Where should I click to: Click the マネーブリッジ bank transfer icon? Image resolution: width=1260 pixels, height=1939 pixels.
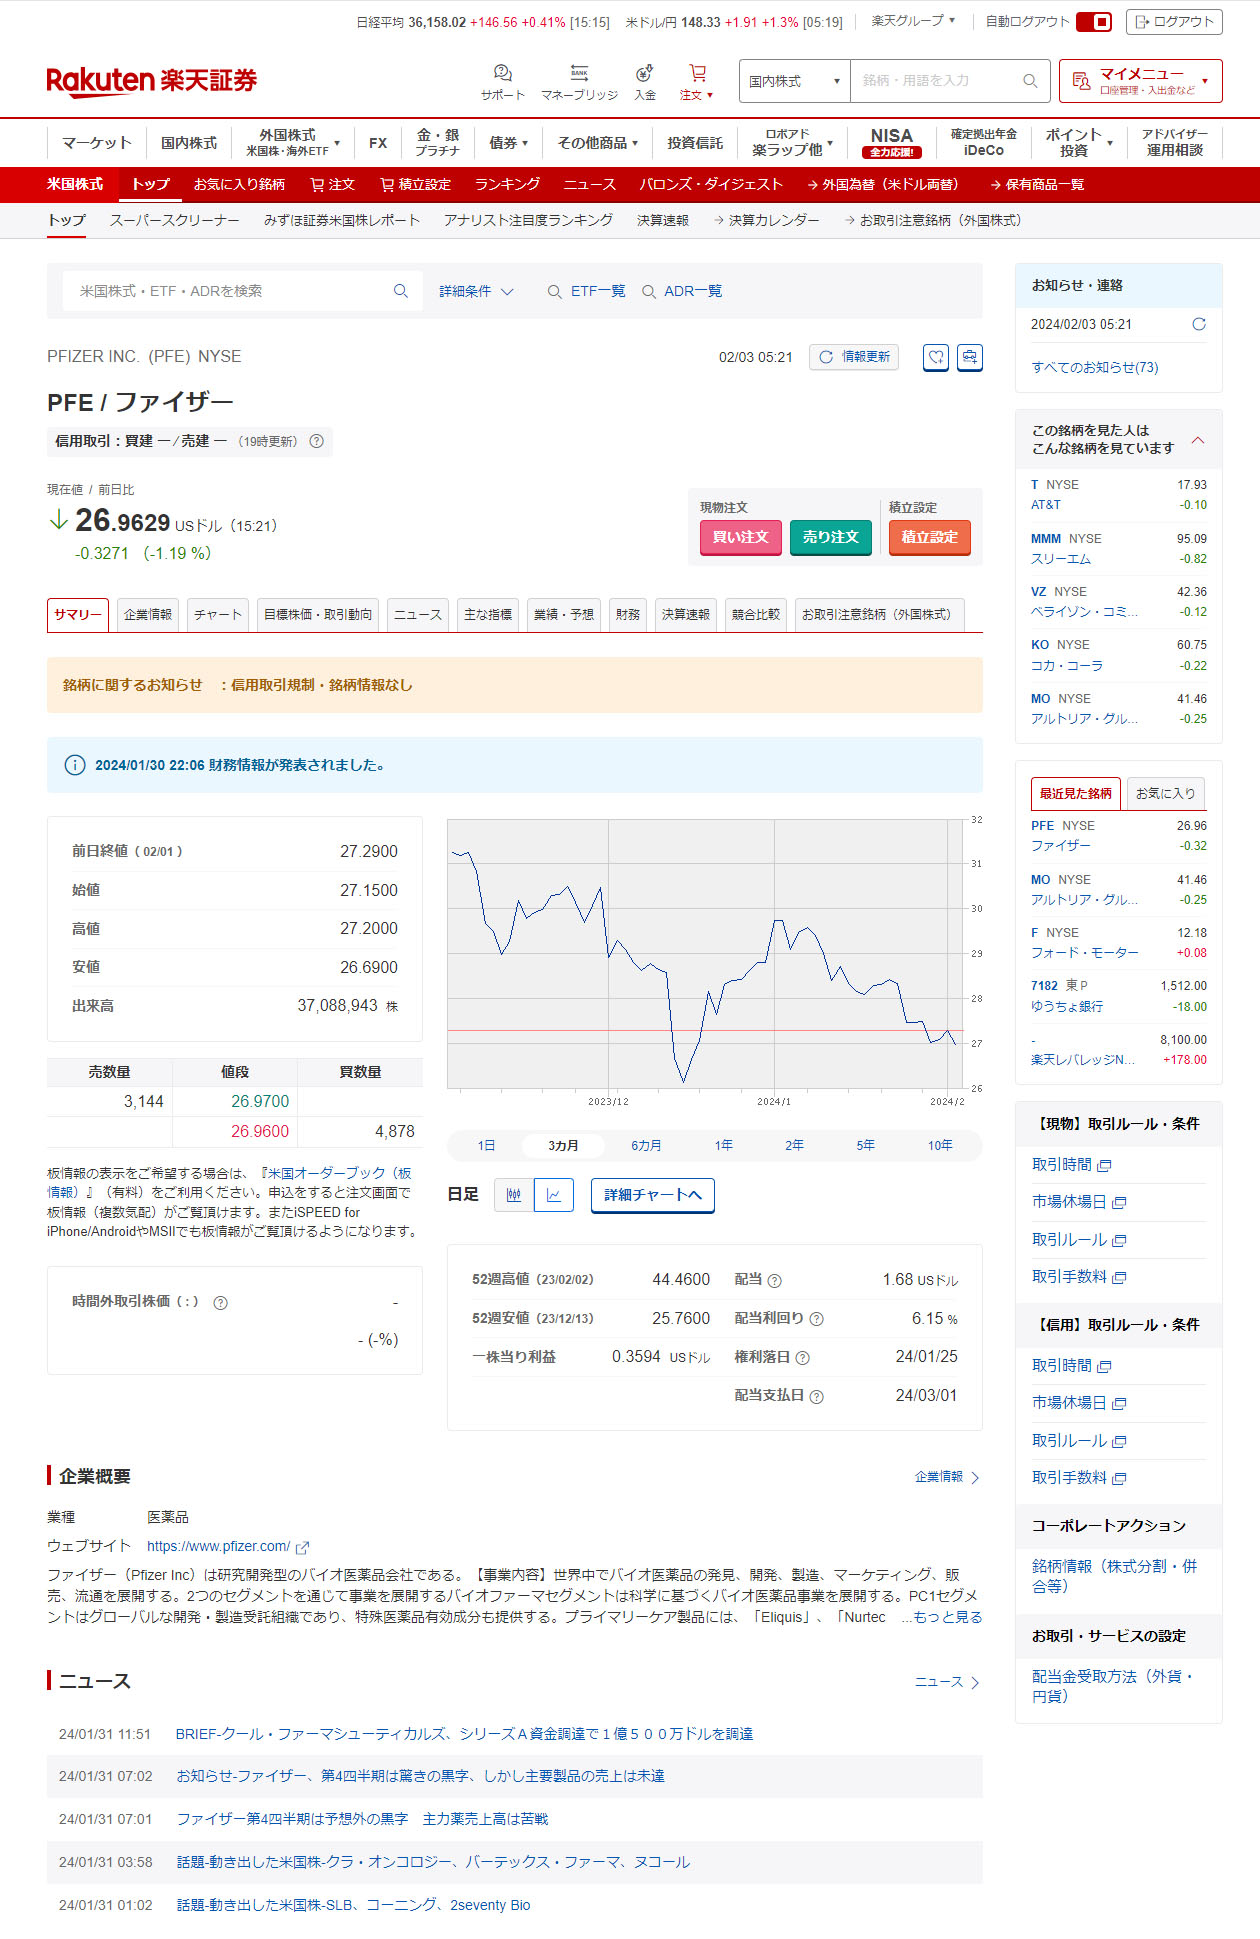tap(579, 74)
